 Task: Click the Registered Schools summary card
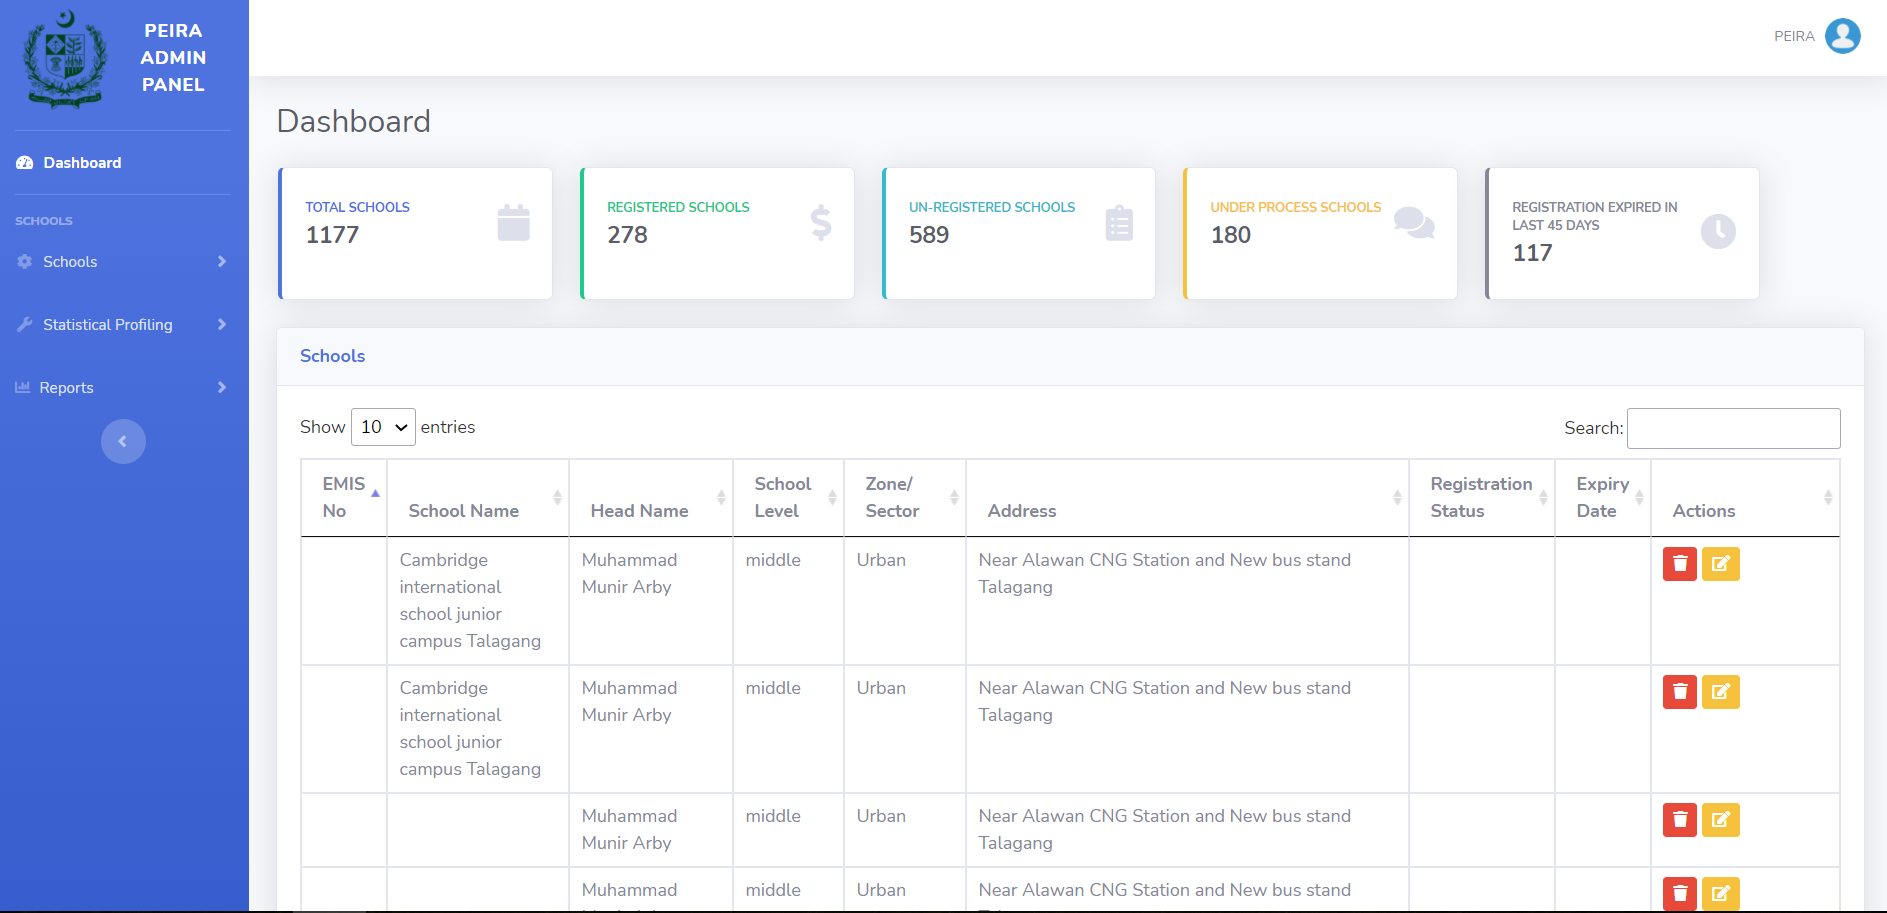point(717,233)
